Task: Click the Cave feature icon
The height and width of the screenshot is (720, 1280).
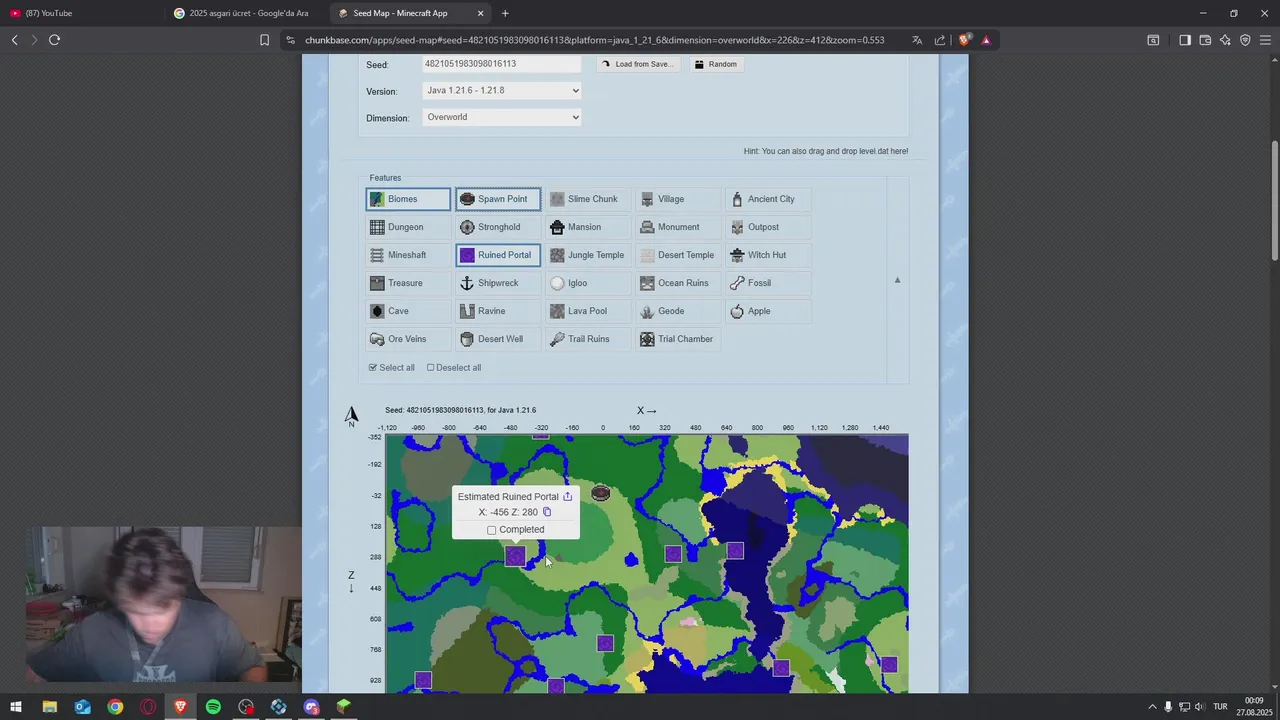Action: tap(377, 311)
